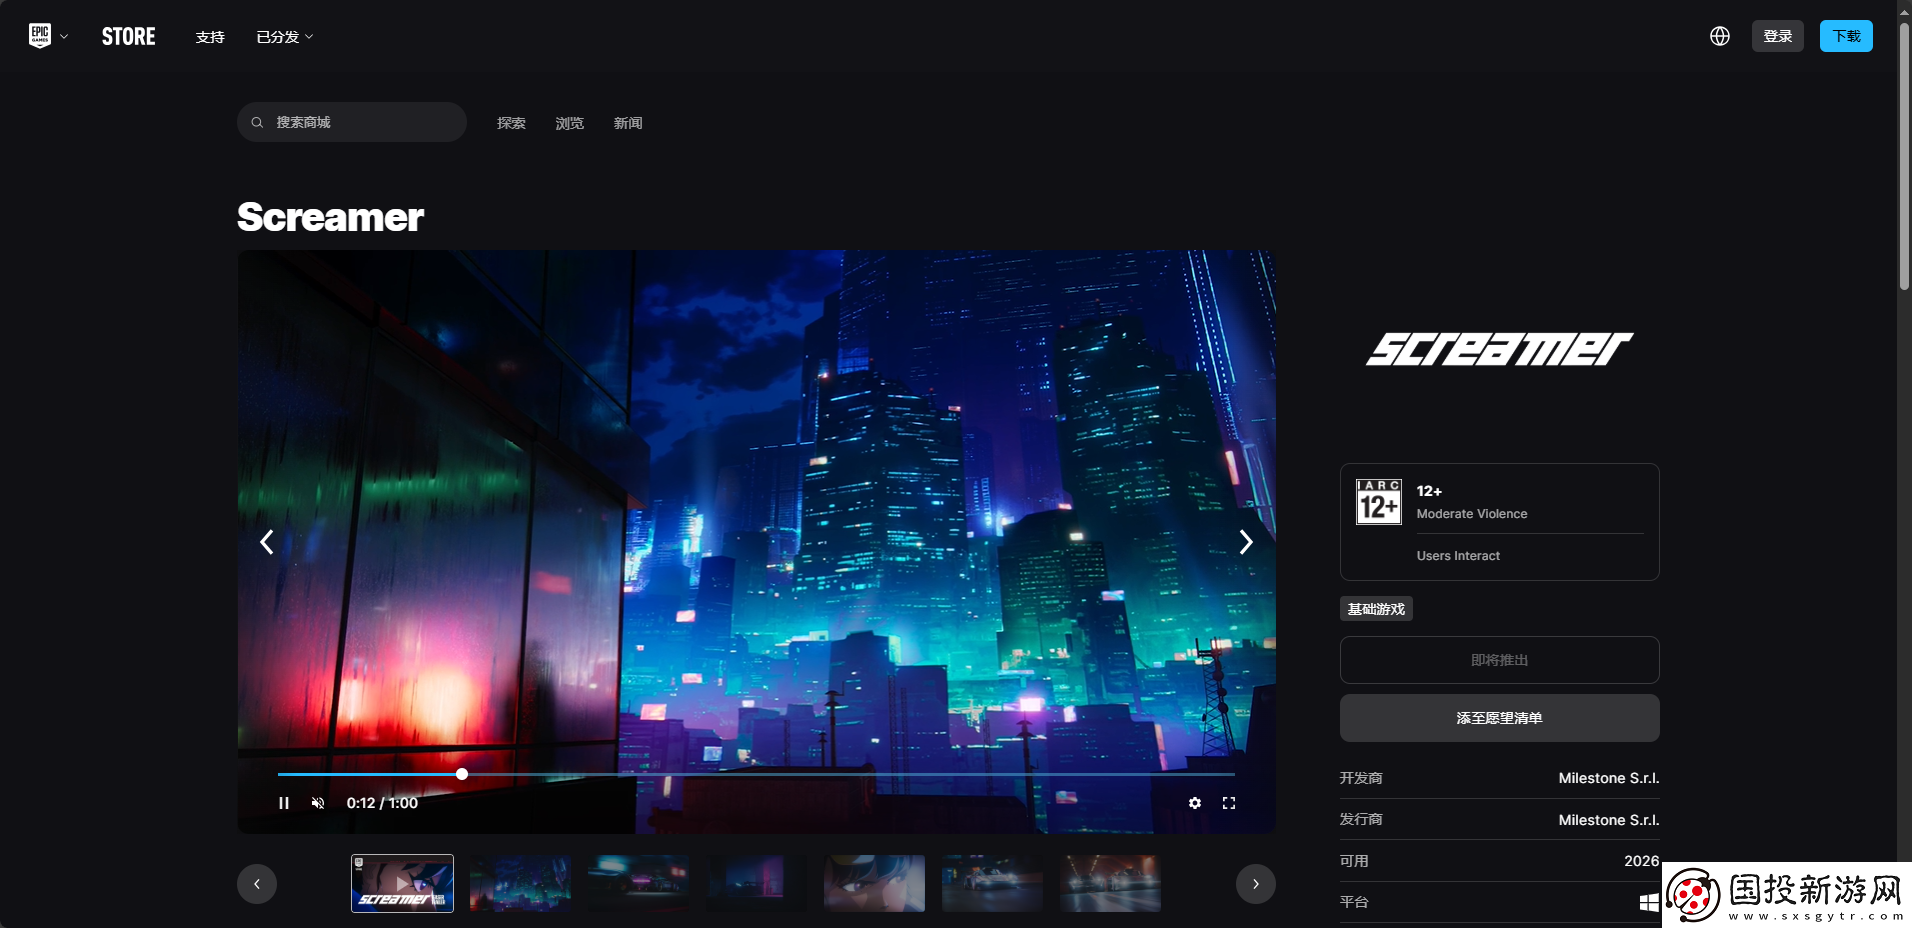
Task: Select the fourth thumbnail with the pink vertical glow
Action: pyautogui.click(x=756, y=883)
